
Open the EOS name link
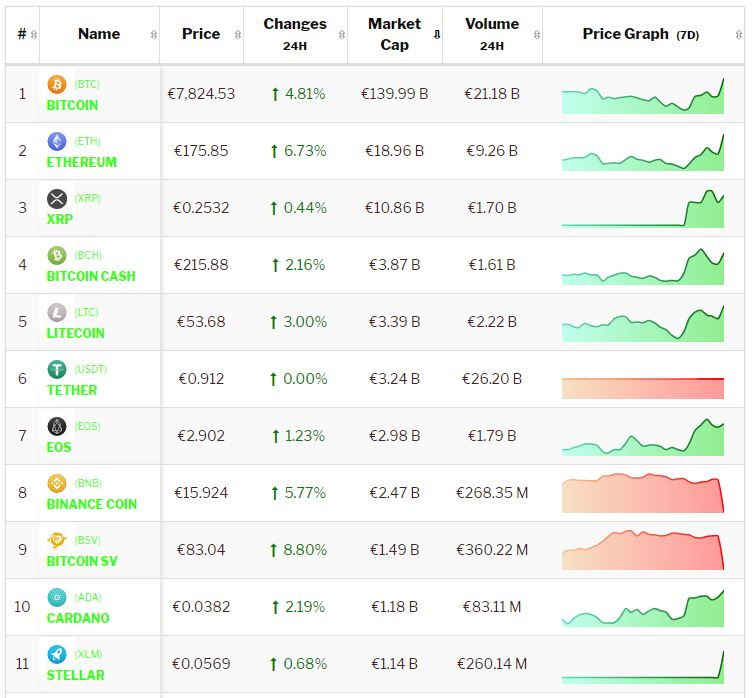coord(59,447)
